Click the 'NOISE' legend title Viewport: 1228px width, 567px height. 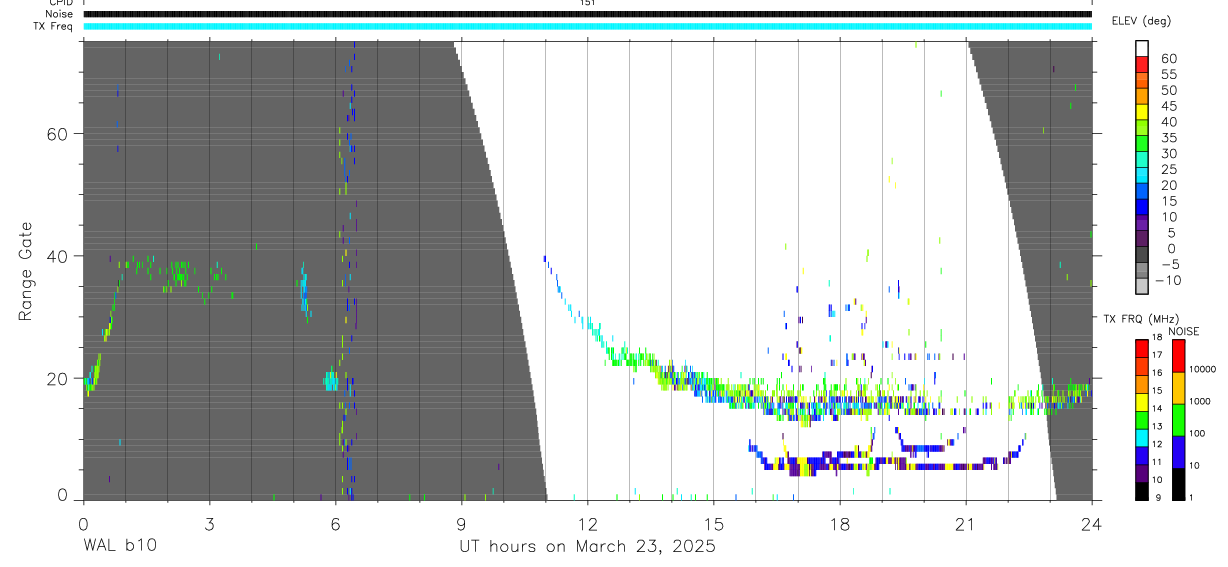1183,331
